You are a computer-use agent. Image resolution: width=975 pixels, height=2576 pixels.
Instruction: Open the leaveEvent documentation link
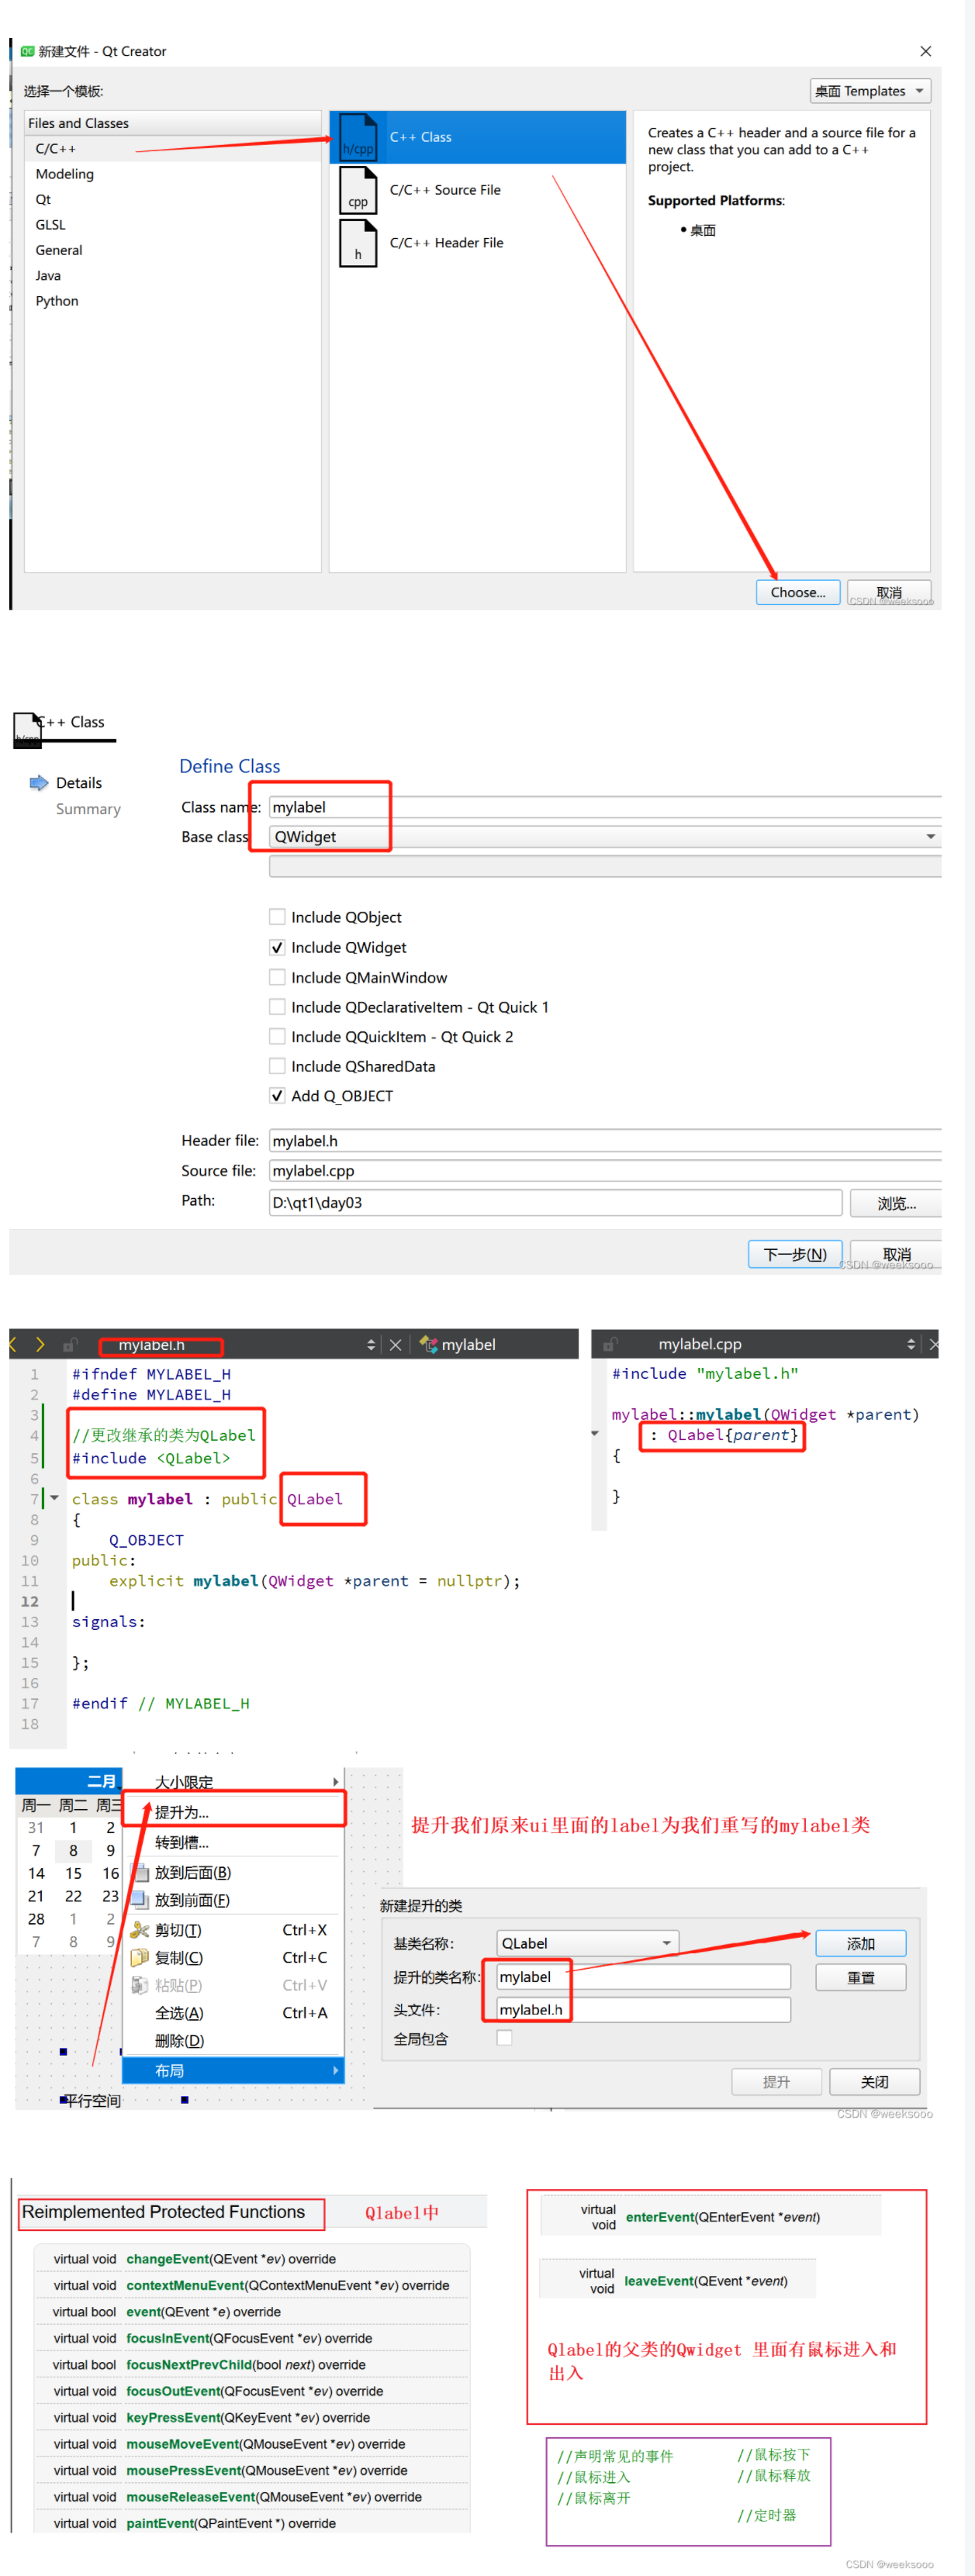click(659, 2281)
